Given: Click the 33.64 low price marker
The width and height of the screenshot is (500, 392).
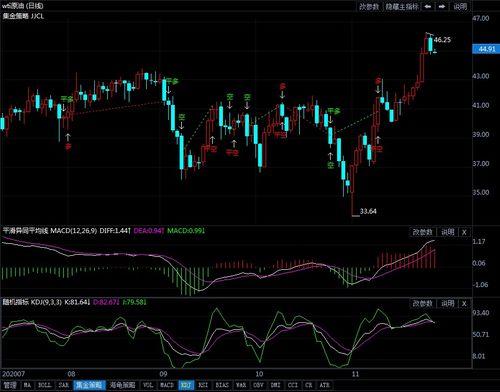Looking at the screenshot, I should point(368,211).
